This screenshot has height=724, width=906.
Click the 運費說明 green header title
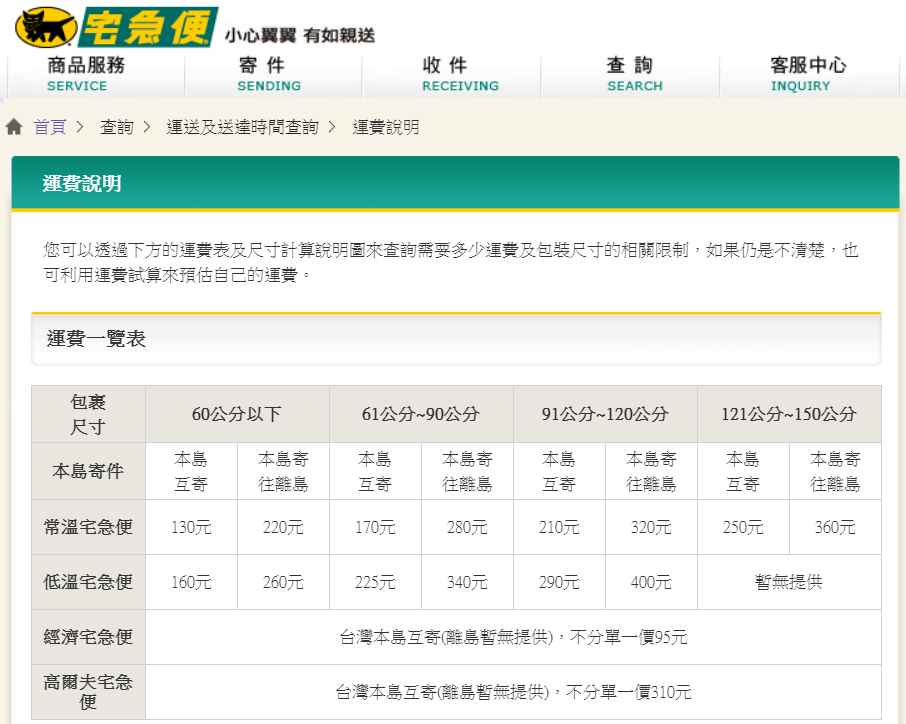click(x=81, y=183)
